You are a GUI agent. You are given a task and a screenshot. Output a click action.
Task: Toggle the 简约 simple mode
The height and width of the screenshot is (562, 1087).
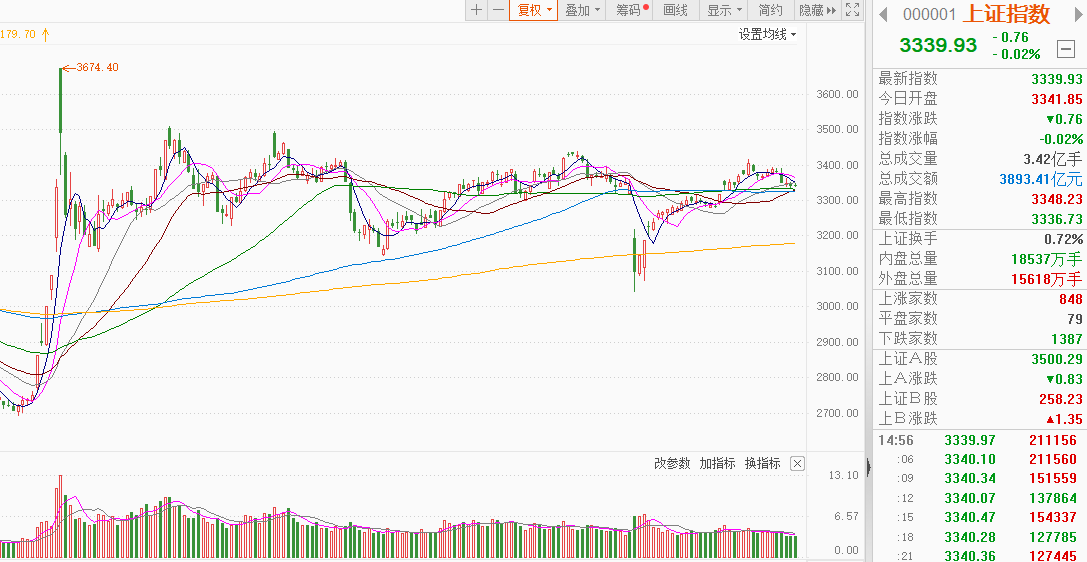tap(770, 10)
